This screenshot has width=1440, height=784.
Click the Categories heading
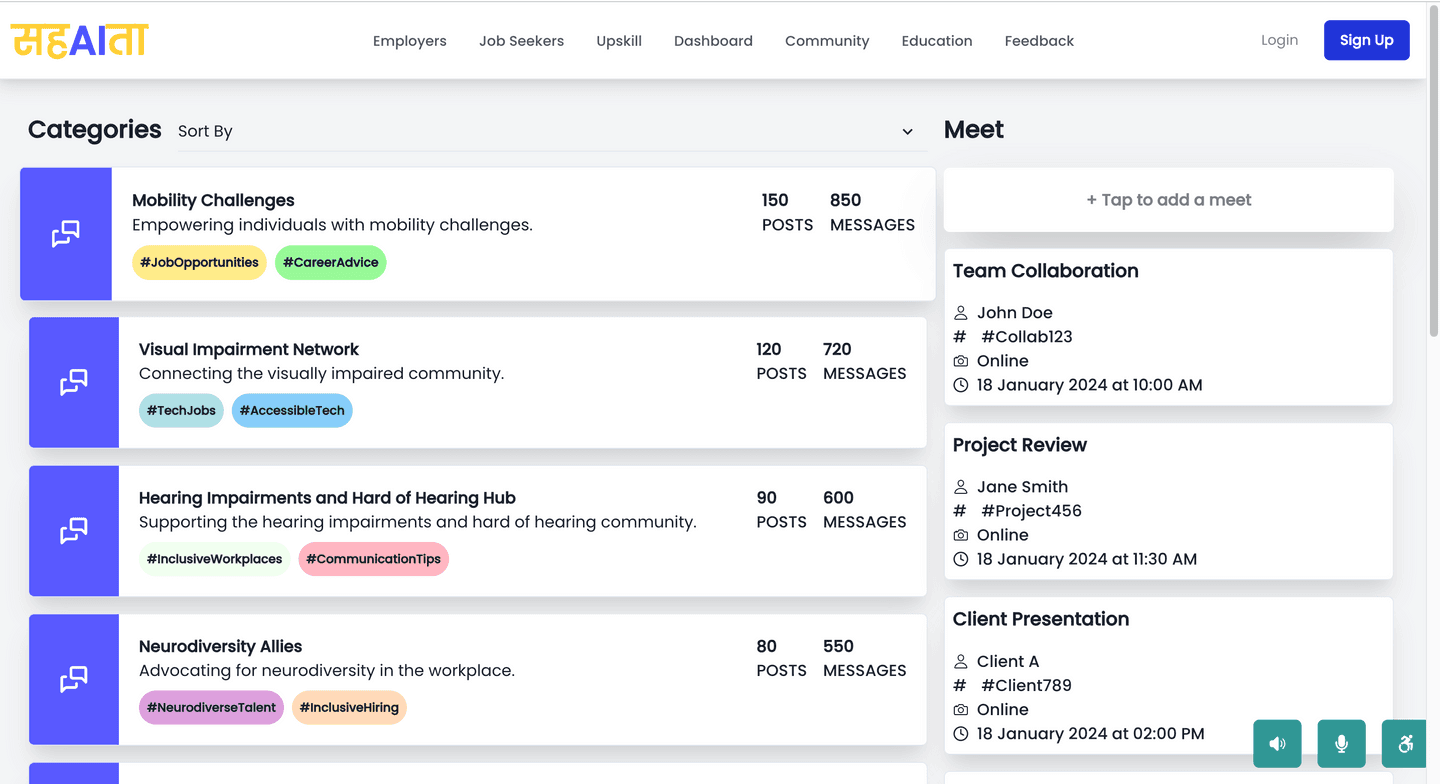click(x=94, y=130)
